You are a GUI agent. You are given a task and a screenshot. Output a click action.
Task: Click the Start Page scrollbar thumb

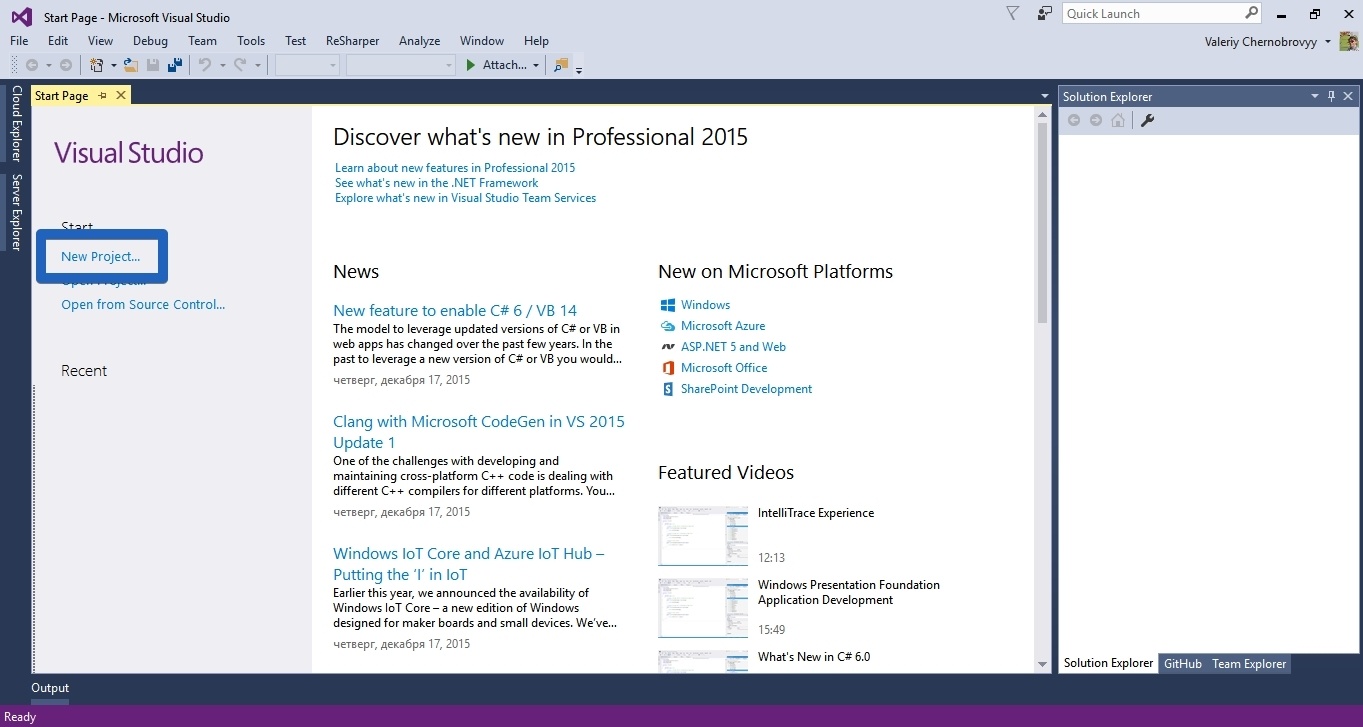point(1043,223)
